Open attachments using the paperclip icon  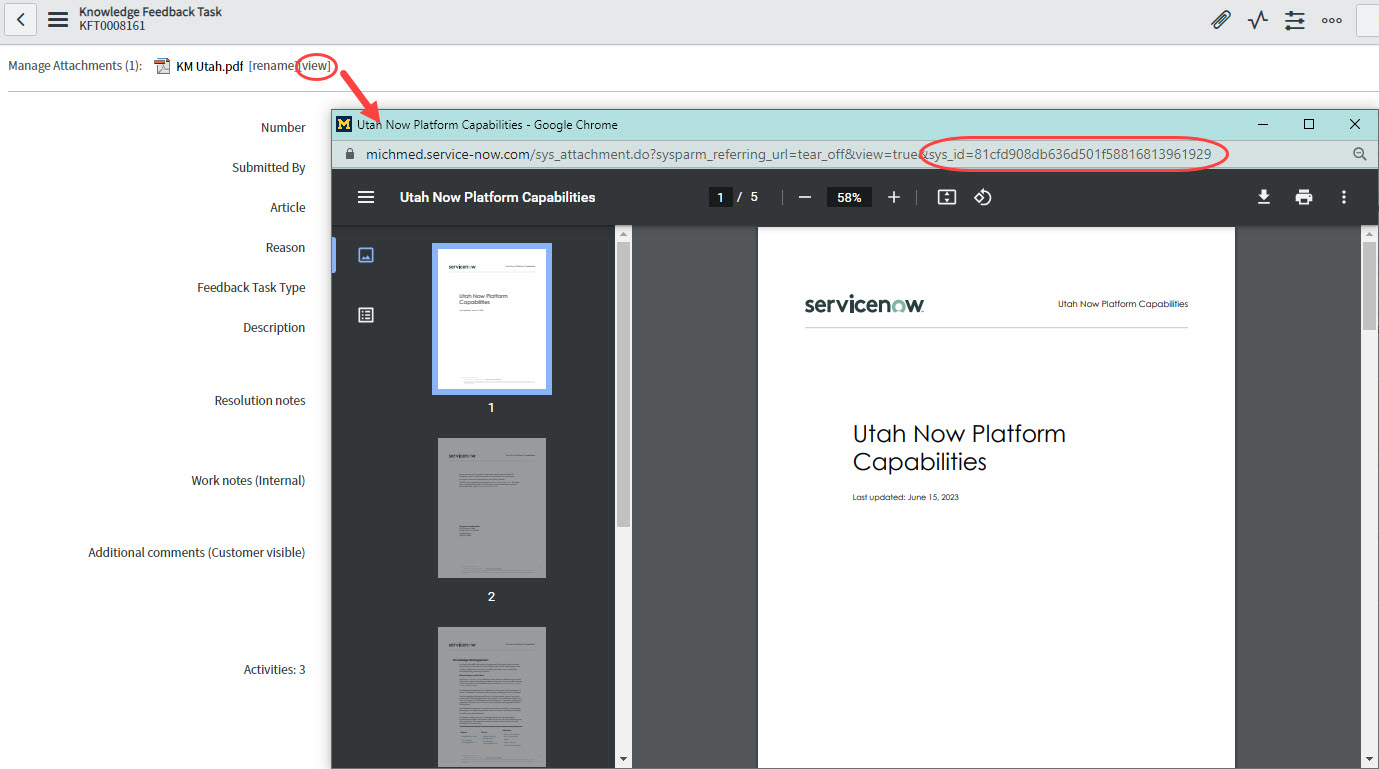tap(1220, 20)
